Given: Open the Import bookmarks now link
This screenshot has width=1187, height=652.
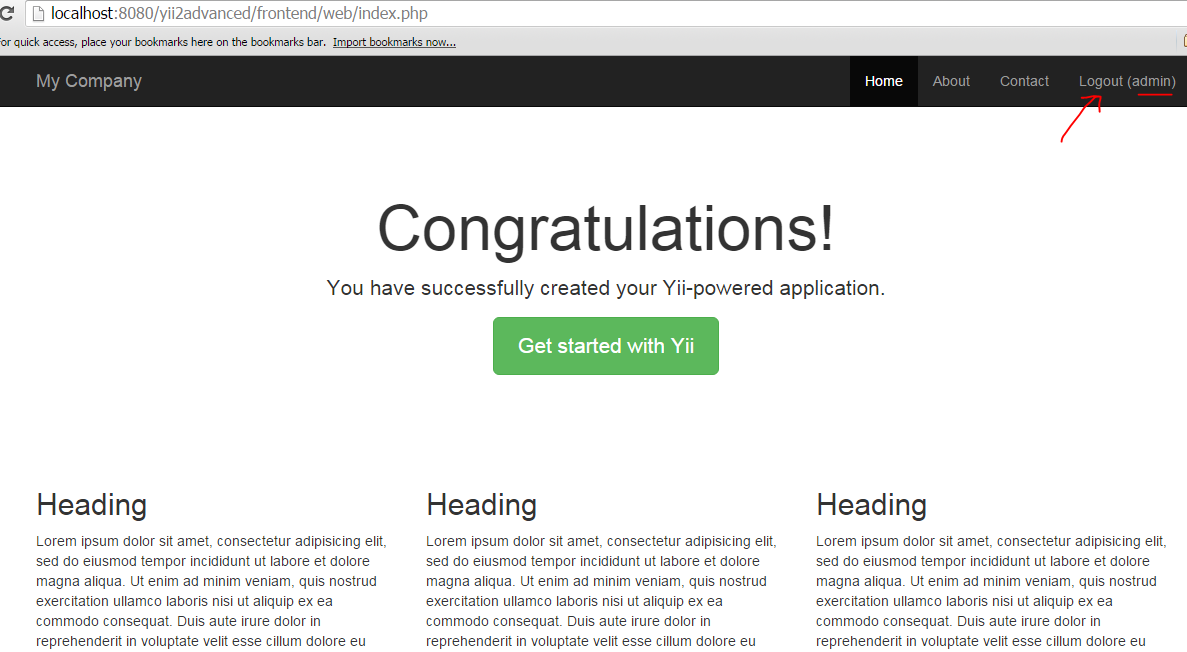Looking at the screenshot, I should tap(394, 42).
